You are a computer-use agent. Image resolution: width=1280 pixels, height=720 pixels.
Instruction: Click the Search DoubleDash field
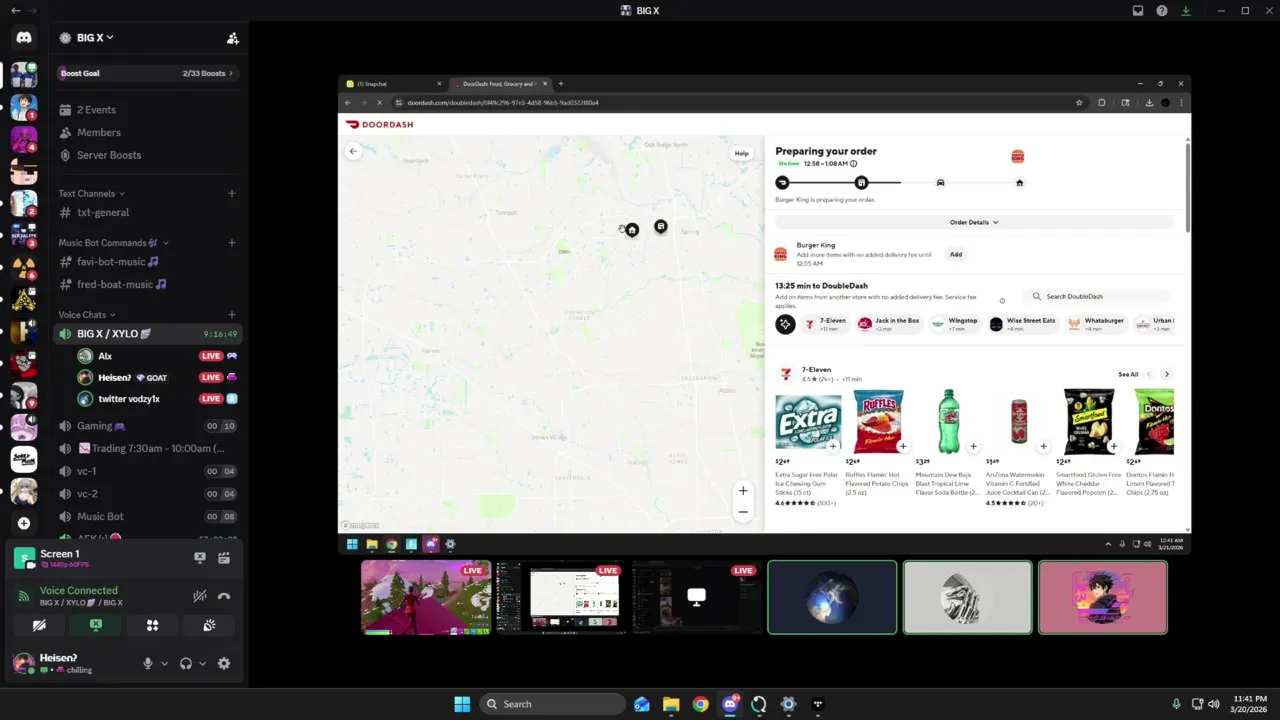click(1096, 296)
